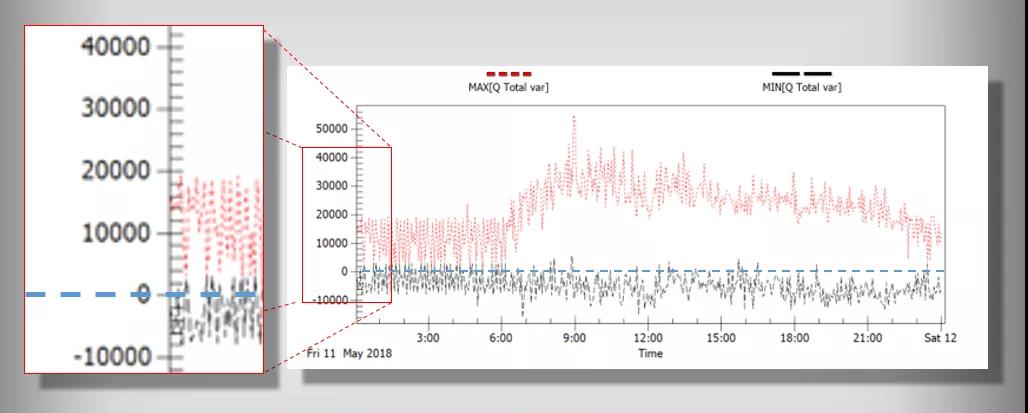Select the 12:00 time axis label

click(x=647, y=339)
